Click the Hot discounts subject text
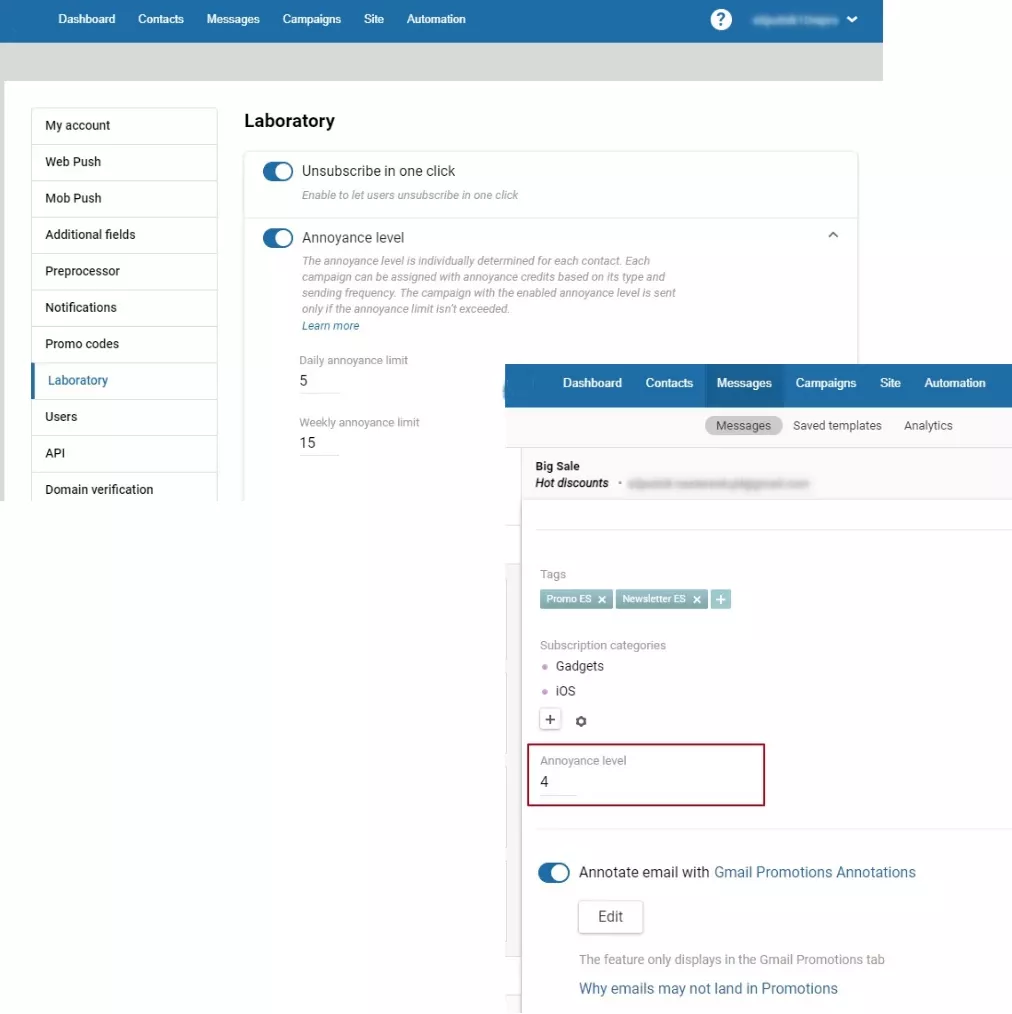This screenshot has height=1014, width=1012. tap(572, 483)
